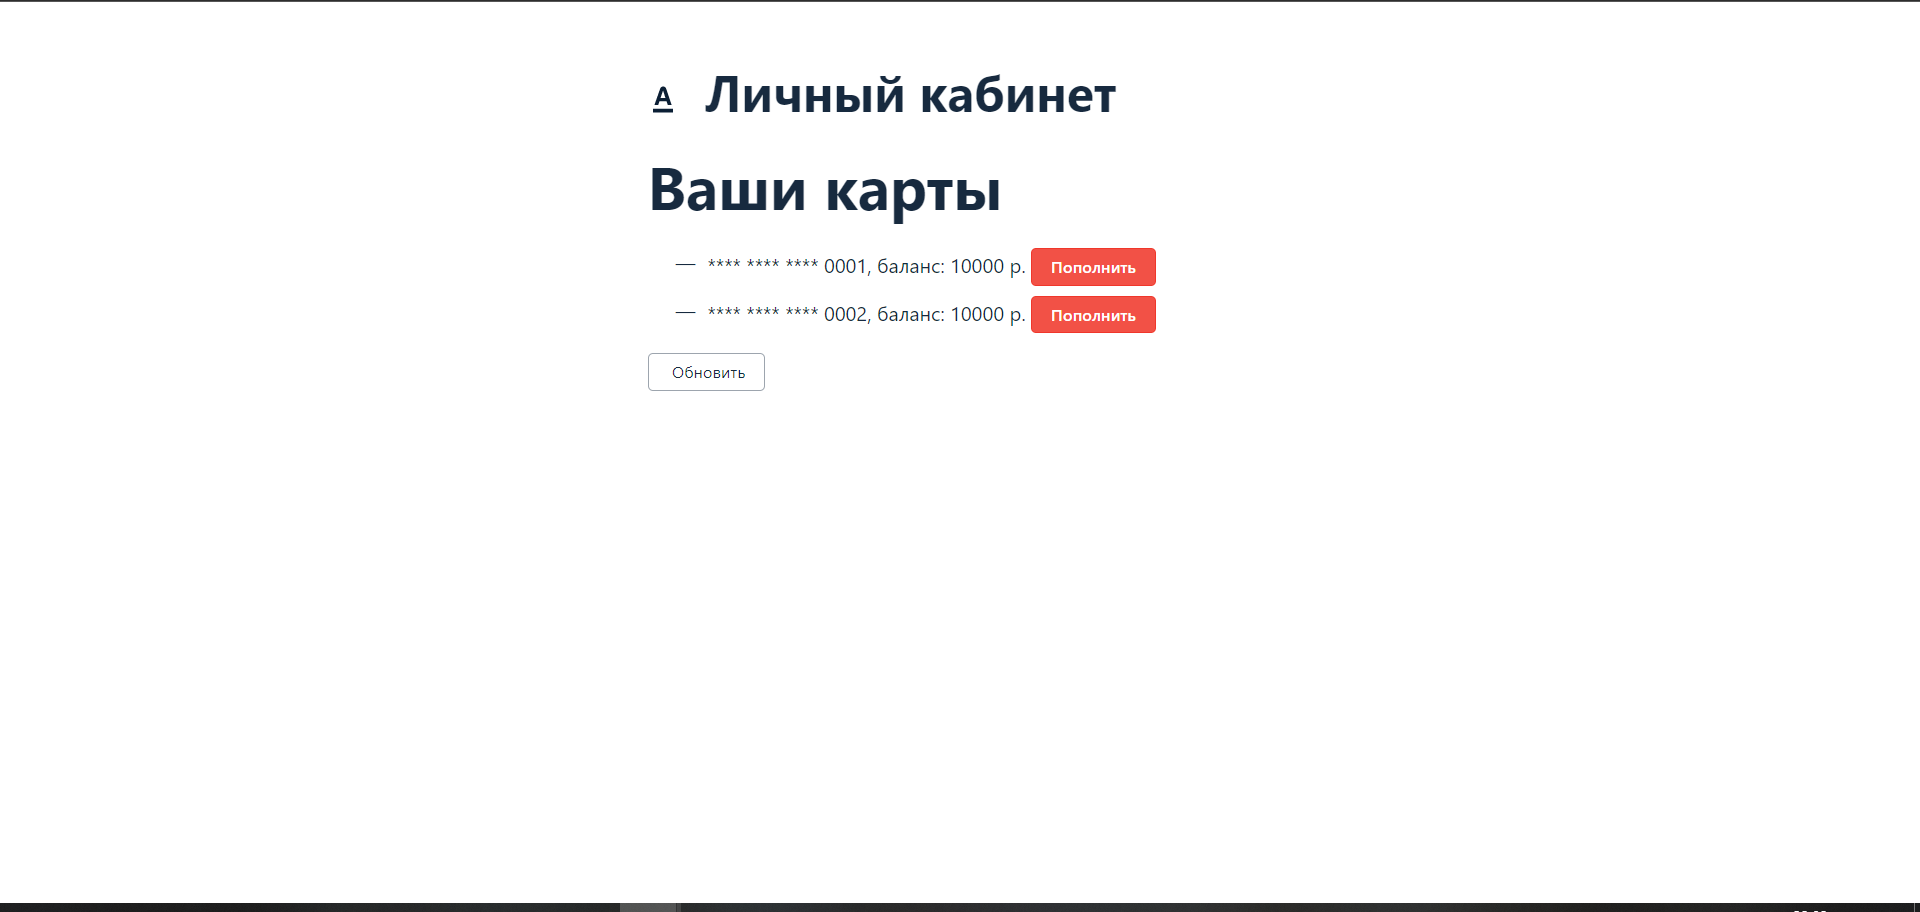Click Обновить to refresh the card list
This screenshot has height=912, width=1920.
tap(706, 371)
